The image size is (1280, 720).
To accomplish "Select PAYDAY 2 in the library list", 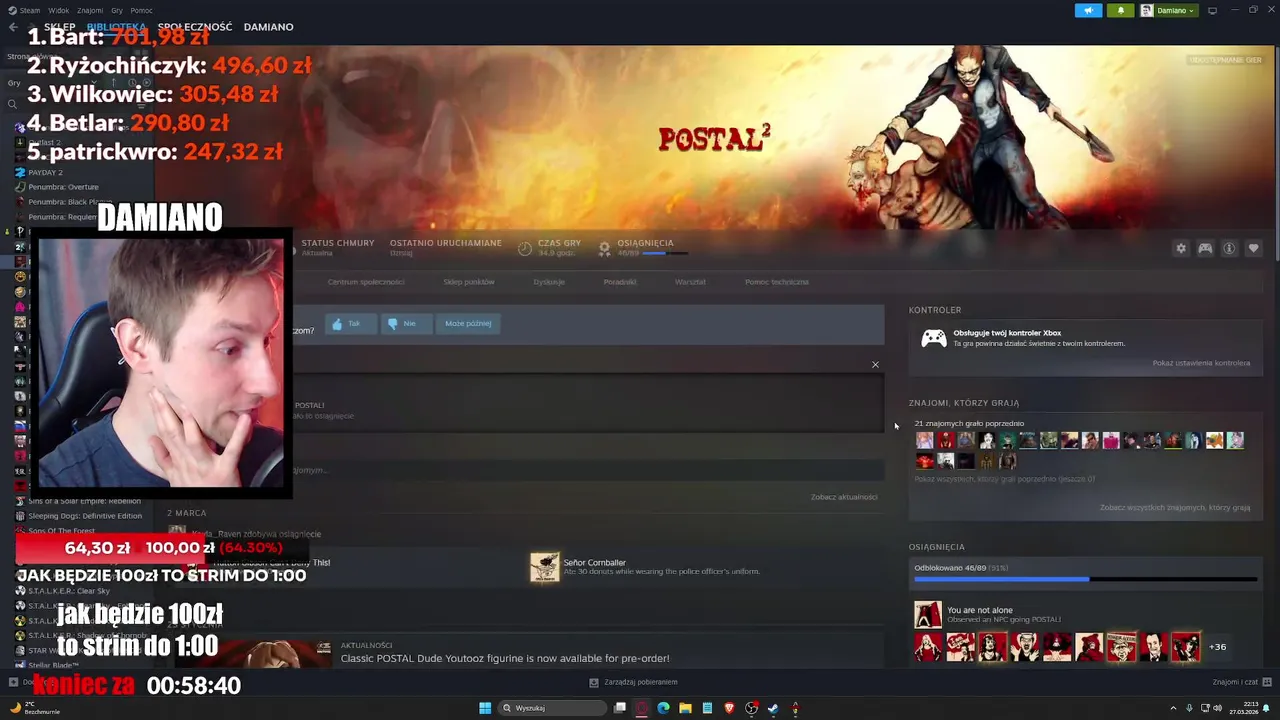I will [x=45, y=172].
